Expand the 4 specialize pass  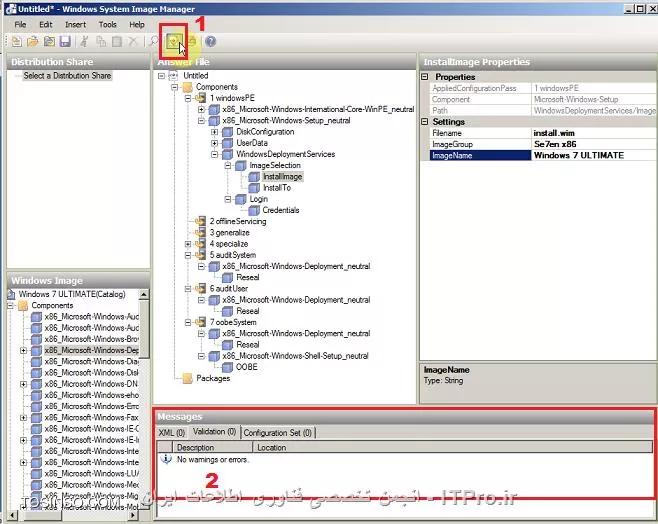click(x=188, y=244)
